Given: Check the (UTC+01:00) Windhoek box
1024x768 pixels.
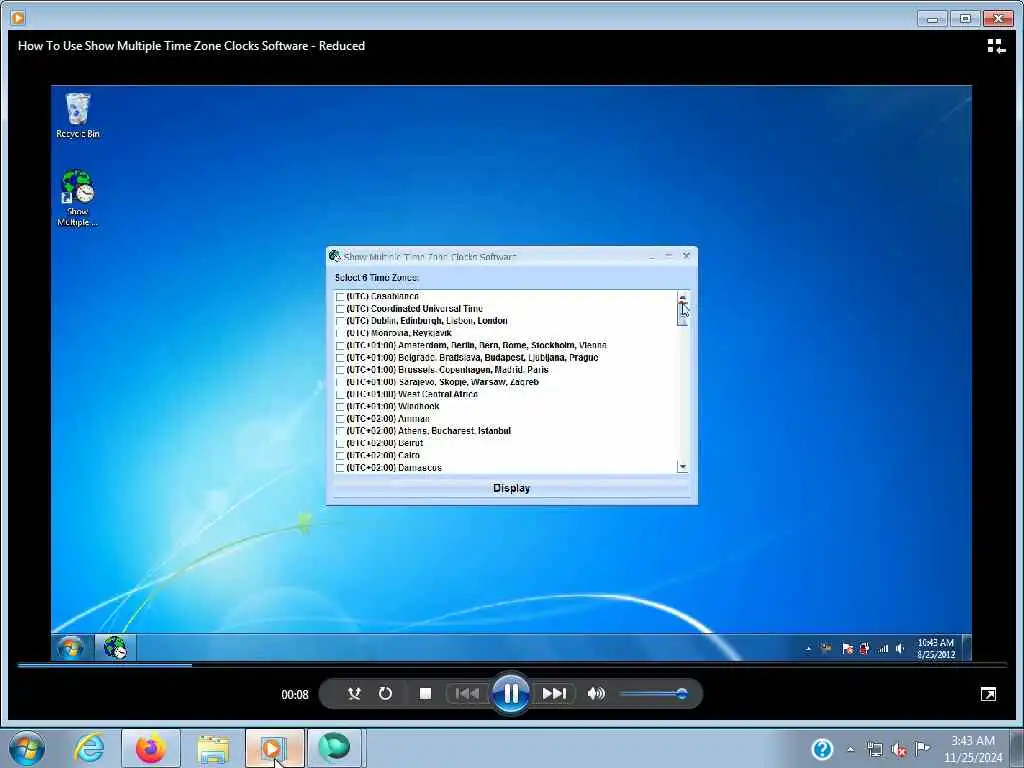Looking at the screenshot, I should click(x=340, y=406).
